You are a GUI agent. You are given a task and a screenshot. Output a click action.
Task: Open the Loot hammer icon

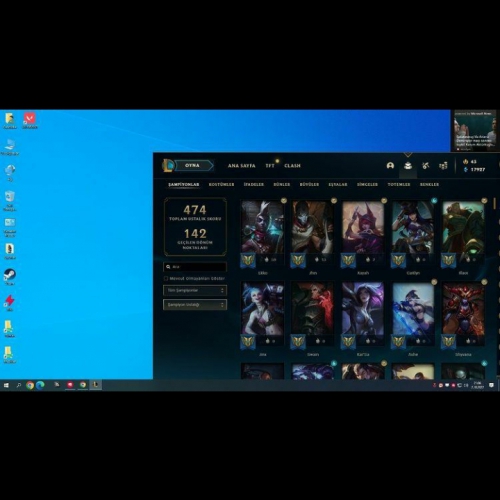click(x=426, y=165)
